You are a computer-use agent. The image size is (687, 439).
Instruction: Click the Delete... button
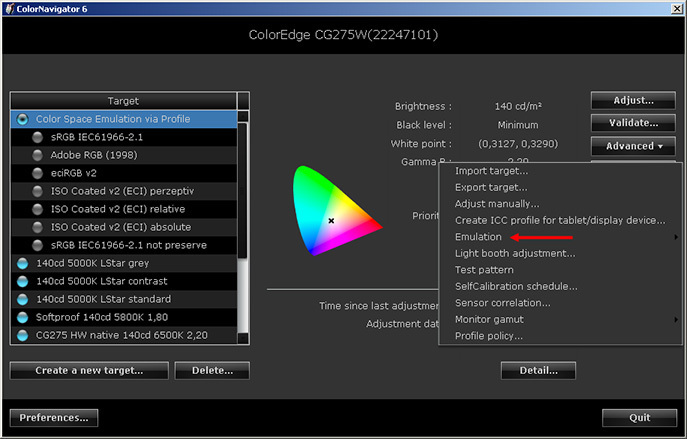pos(212,371)
